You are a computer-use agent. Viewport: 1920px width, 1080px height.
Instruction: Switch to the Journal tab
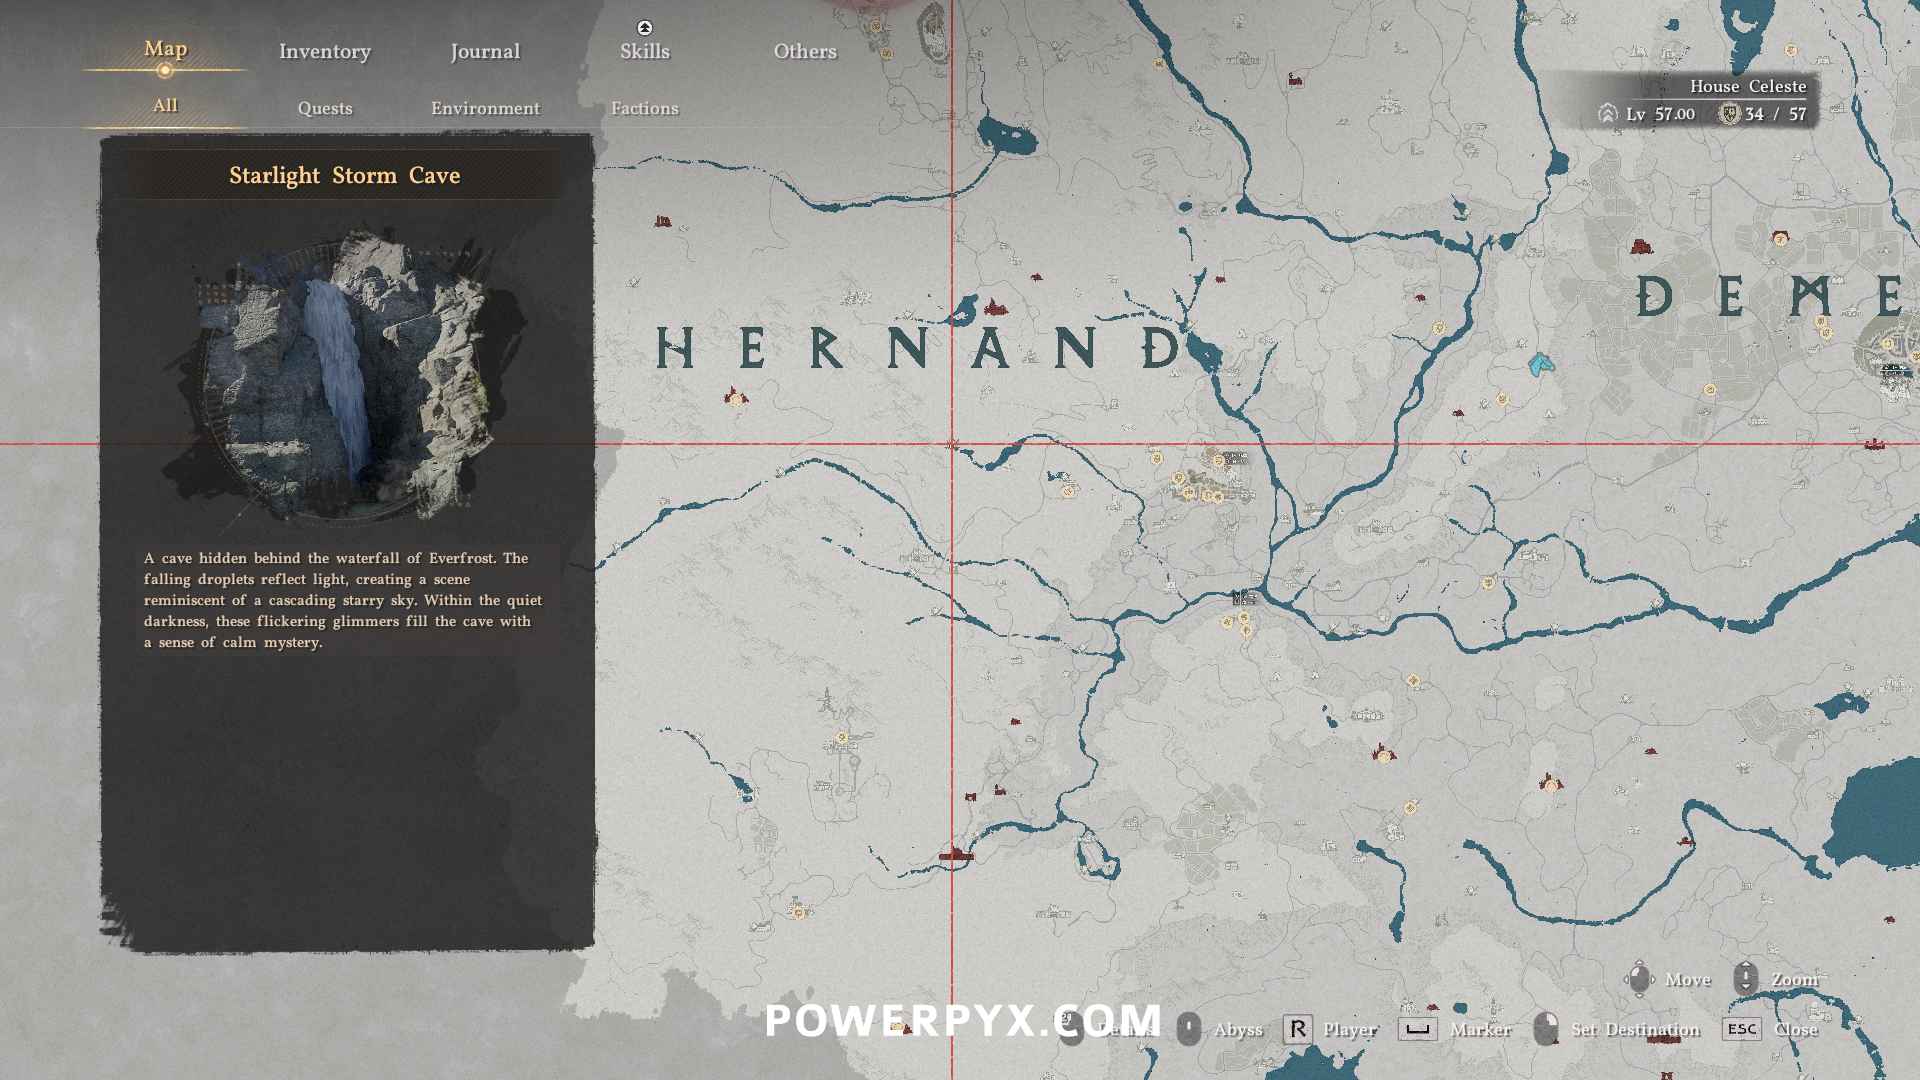coord(485,52)
